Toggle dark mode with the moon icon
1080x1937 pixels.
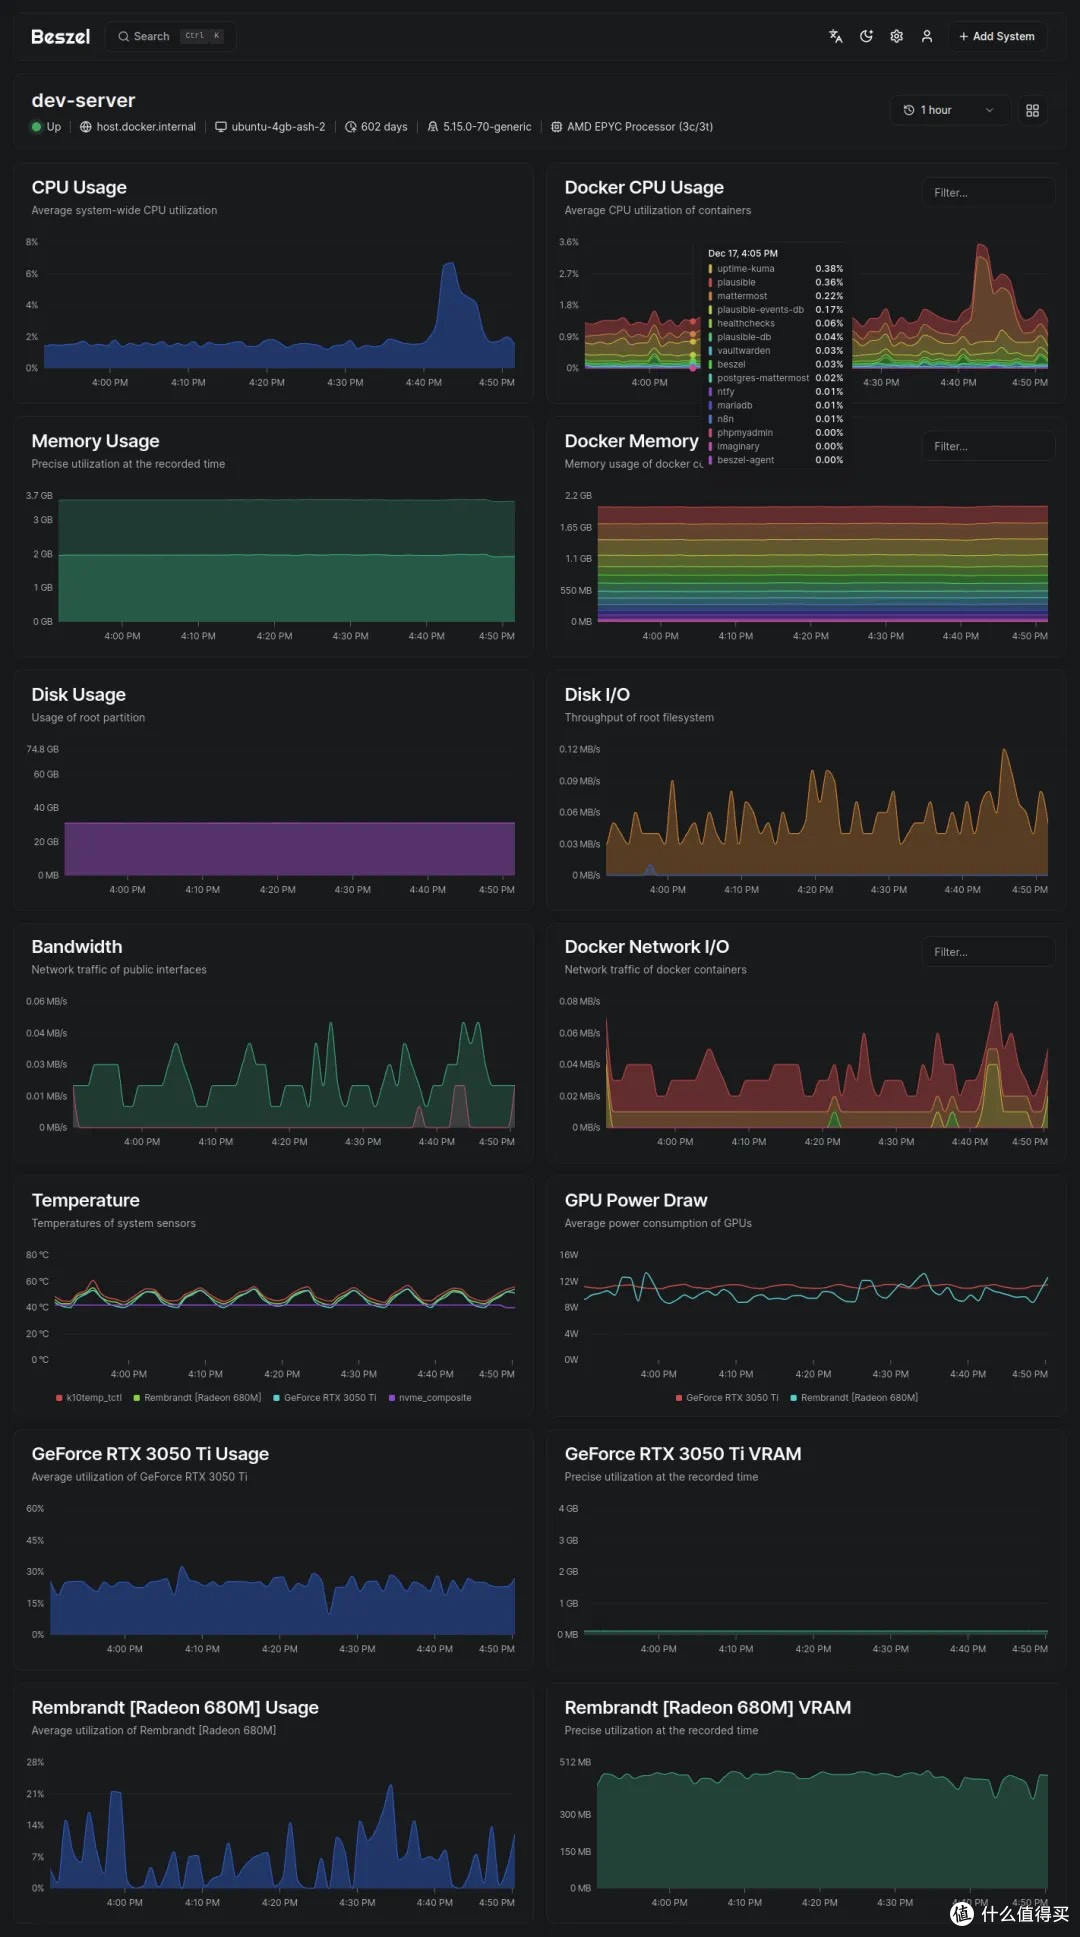click(x=866, y=36)
